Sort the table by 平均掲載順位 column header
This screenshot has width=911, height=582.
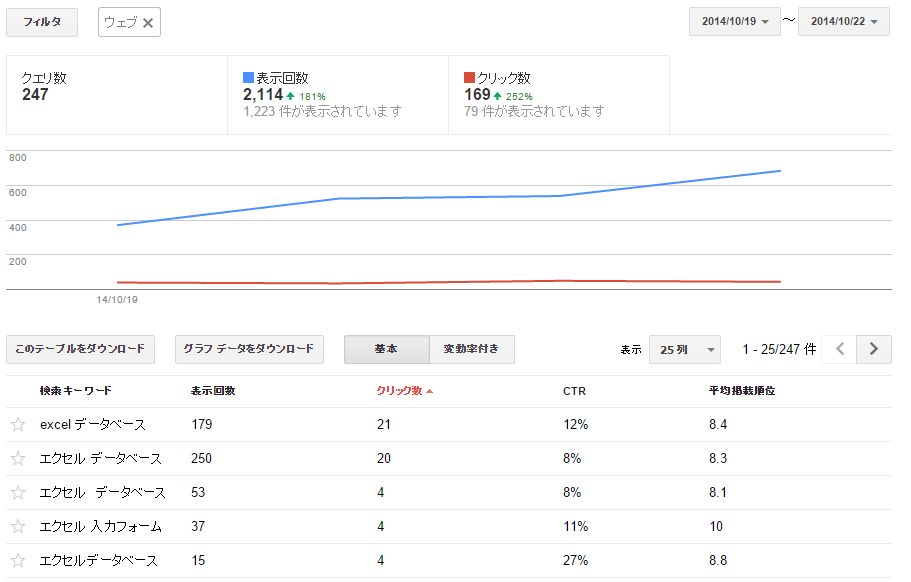pyautogui.click(x=741, y=390)
